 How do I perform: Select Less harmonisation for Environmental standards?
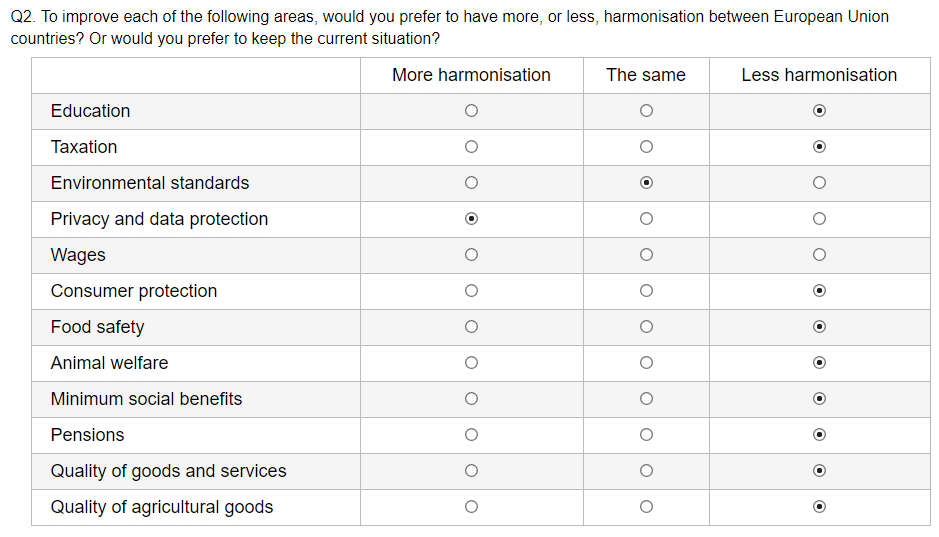(x=819, y=183)
